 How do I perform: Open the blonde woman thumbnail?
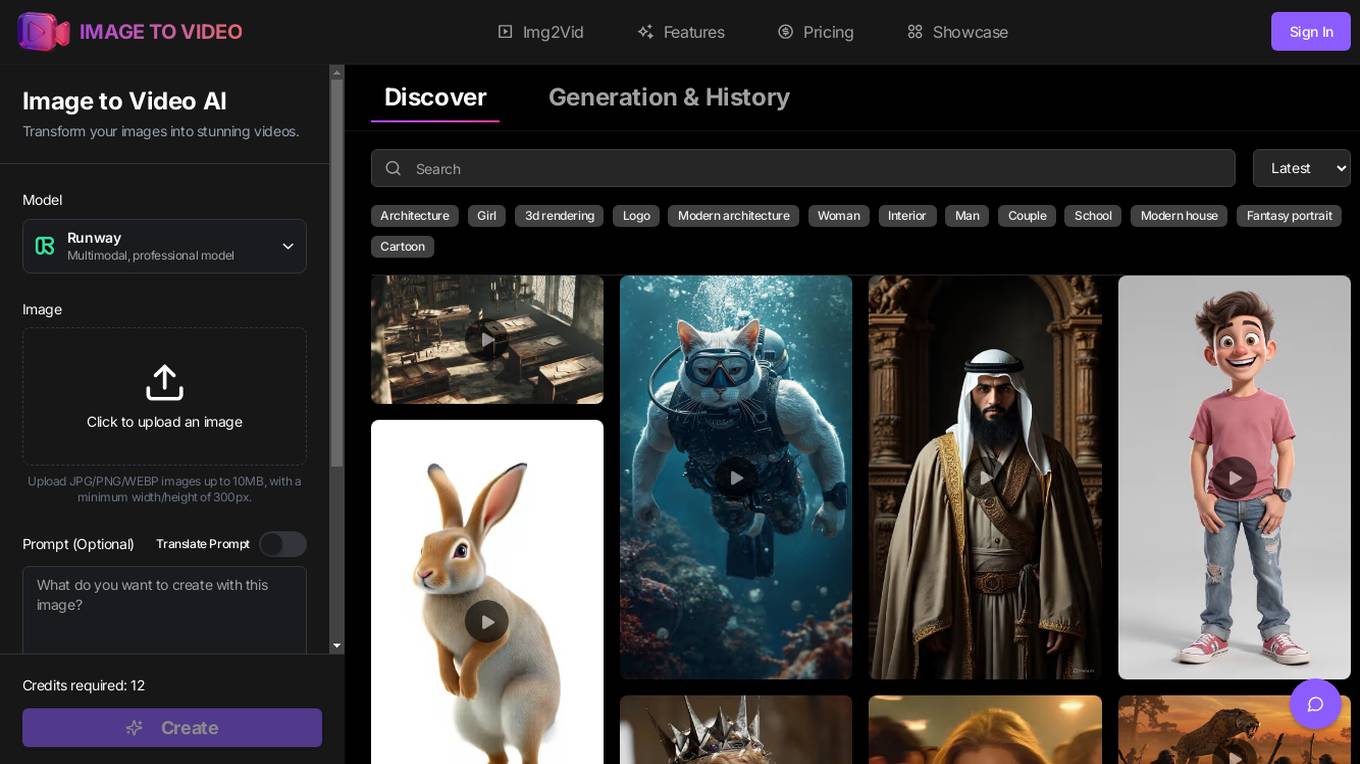985,730
